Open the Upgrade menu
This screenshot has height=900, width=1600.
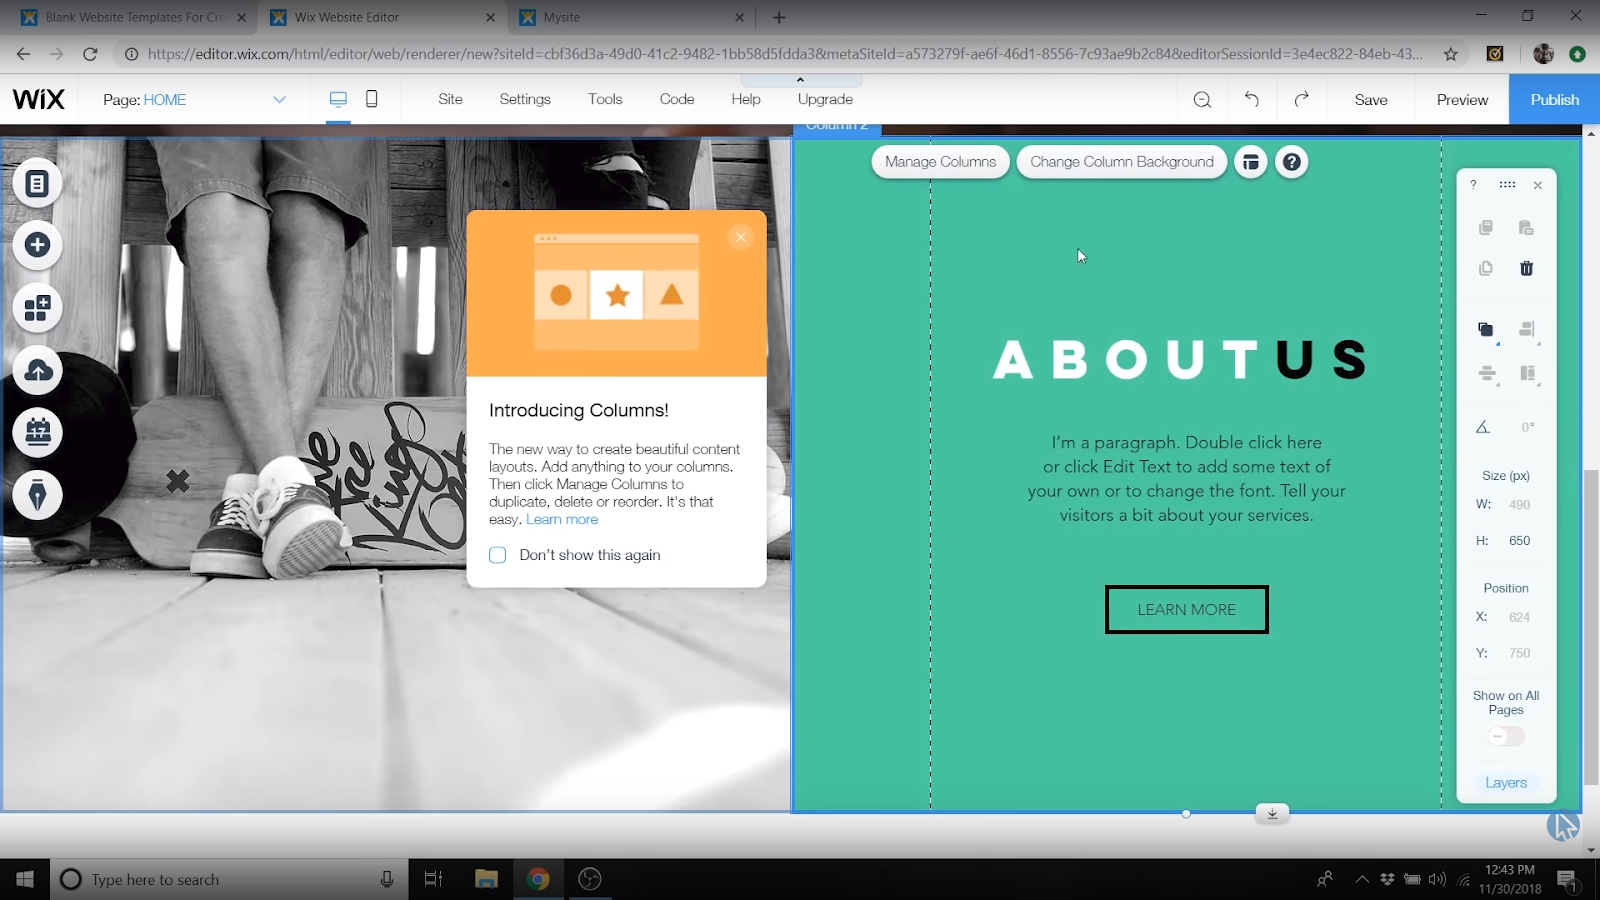click(825, 99)
